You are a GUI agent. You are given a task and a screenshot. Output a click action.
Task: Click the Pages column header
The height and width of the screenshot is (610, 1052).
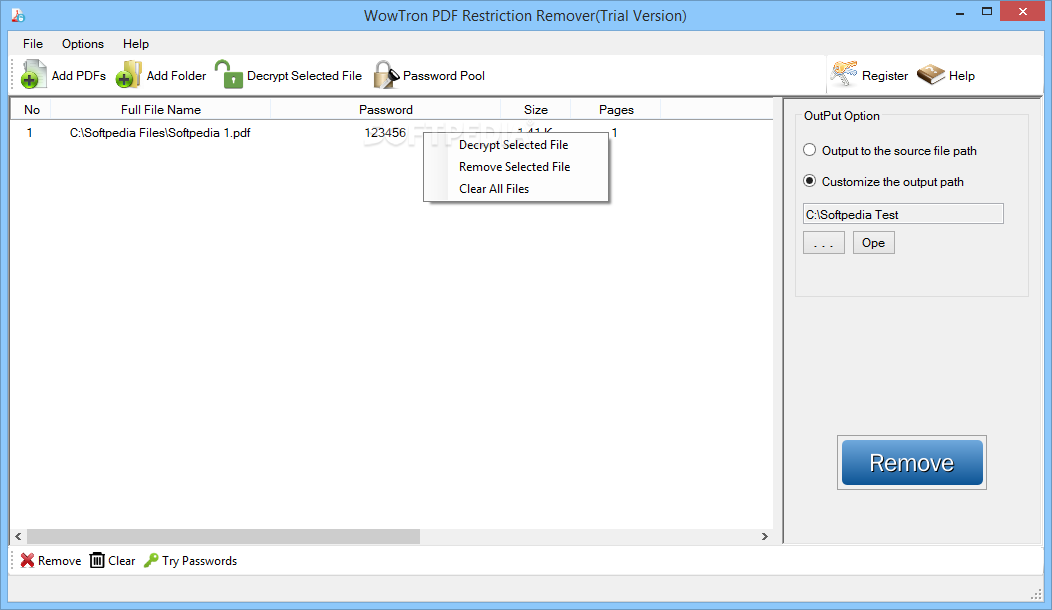pos(616,109)
